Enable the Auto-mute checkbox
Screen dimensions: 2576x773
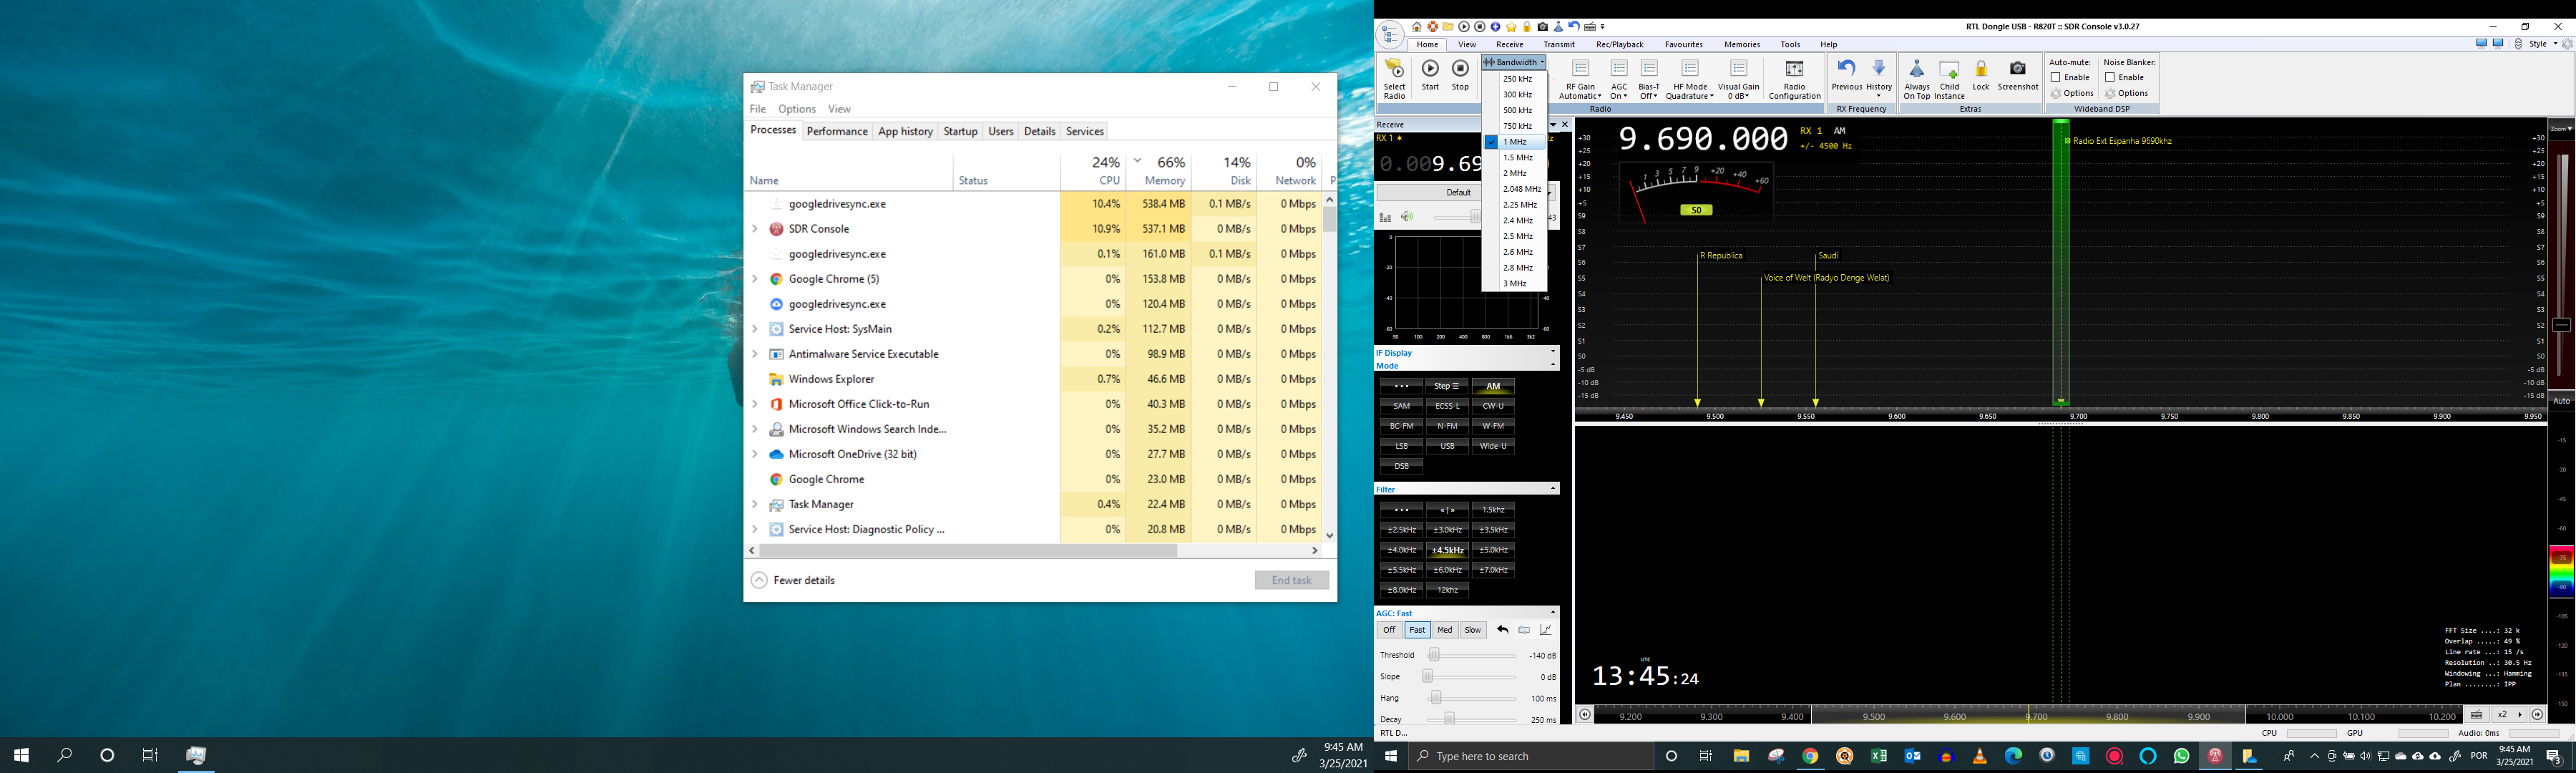(x=2055, y=77)
